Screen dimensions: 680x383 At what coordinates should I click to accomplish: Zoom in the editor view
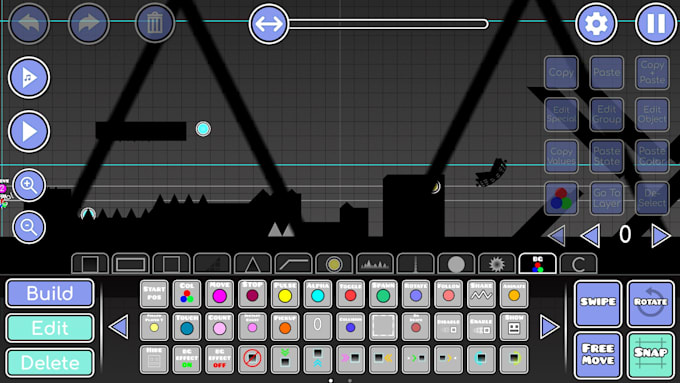tap(29, 185)
